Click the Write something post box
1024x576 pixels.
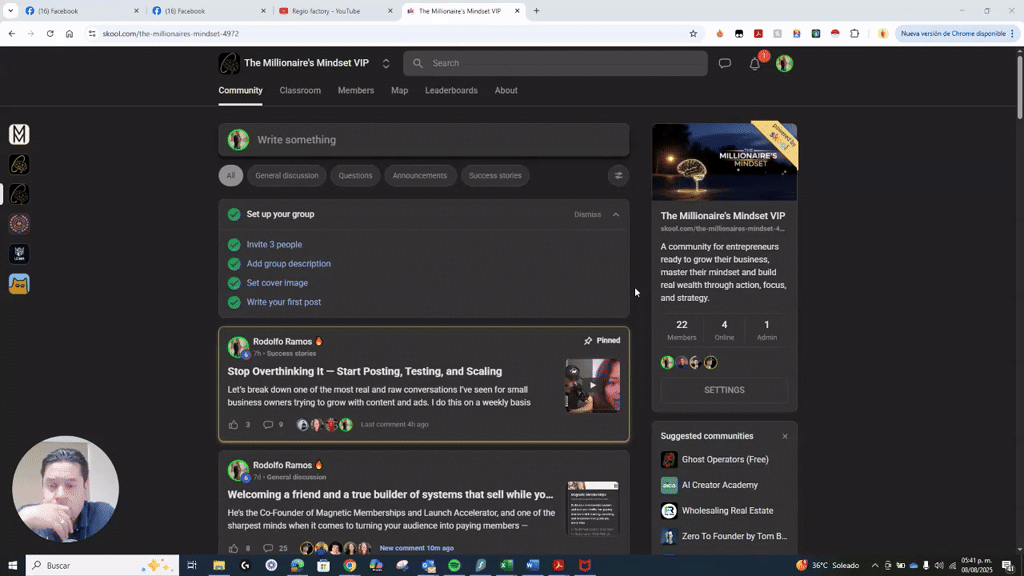pos(424,140)
